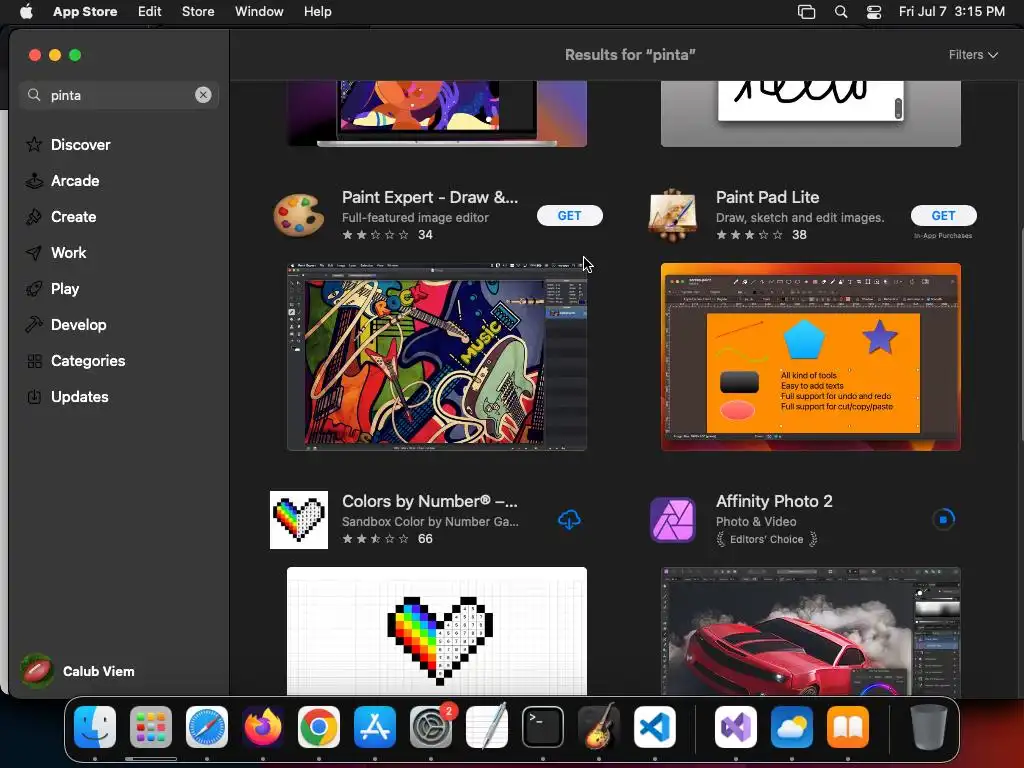Open the Weather app in Dock
This screenshot has width=1024, height=768.
pos(792,727)
